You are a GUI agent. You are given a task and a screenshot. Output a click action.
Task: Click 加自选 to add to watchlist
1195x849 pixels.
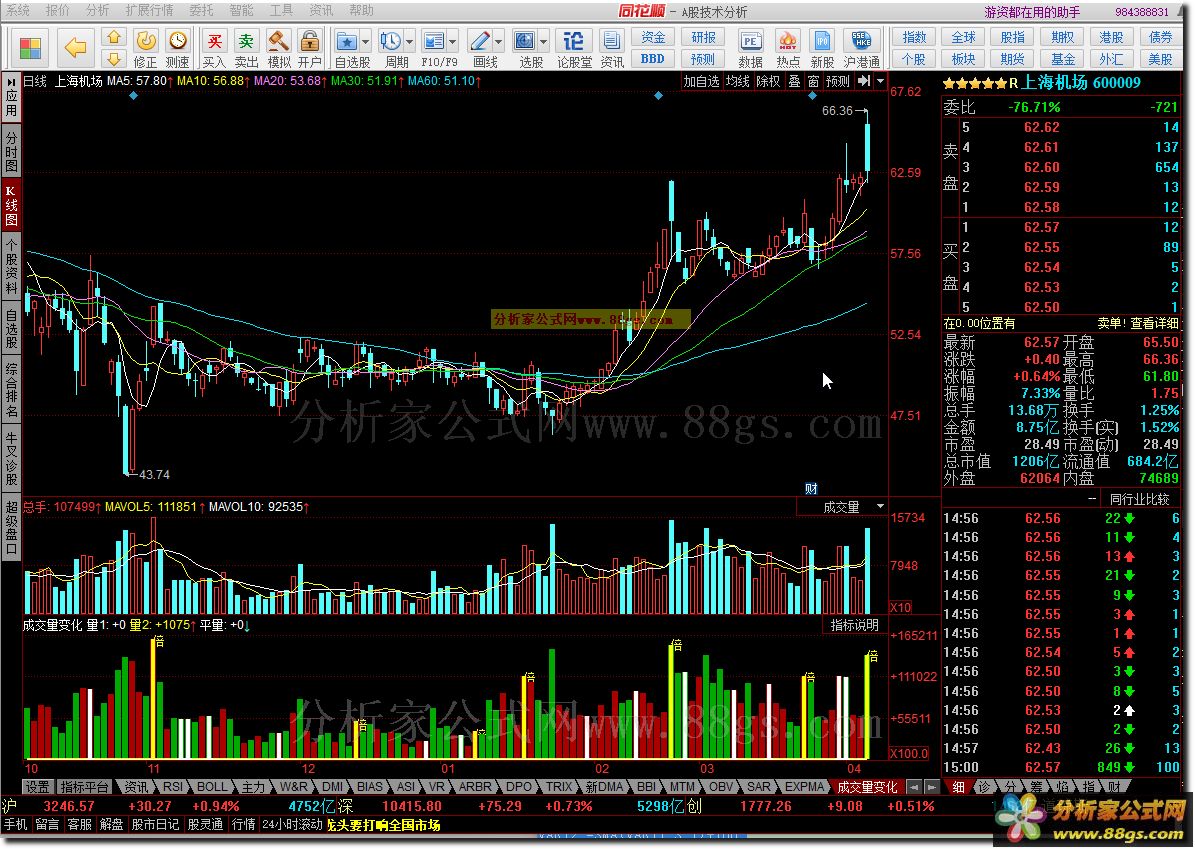[700, 81]
